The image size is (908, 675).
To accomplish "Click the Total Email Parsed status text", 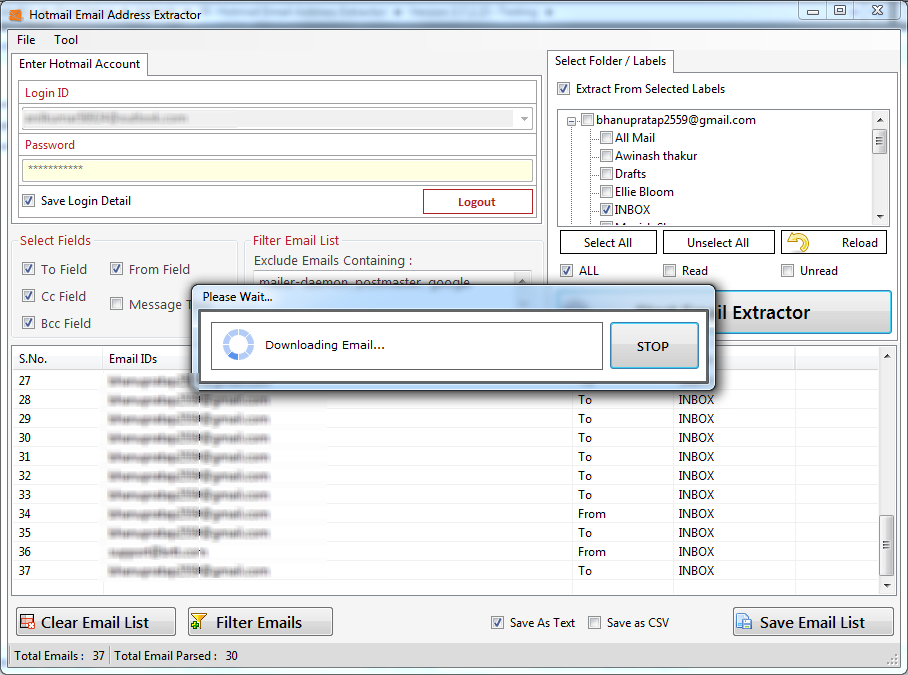I will [175, 656].
